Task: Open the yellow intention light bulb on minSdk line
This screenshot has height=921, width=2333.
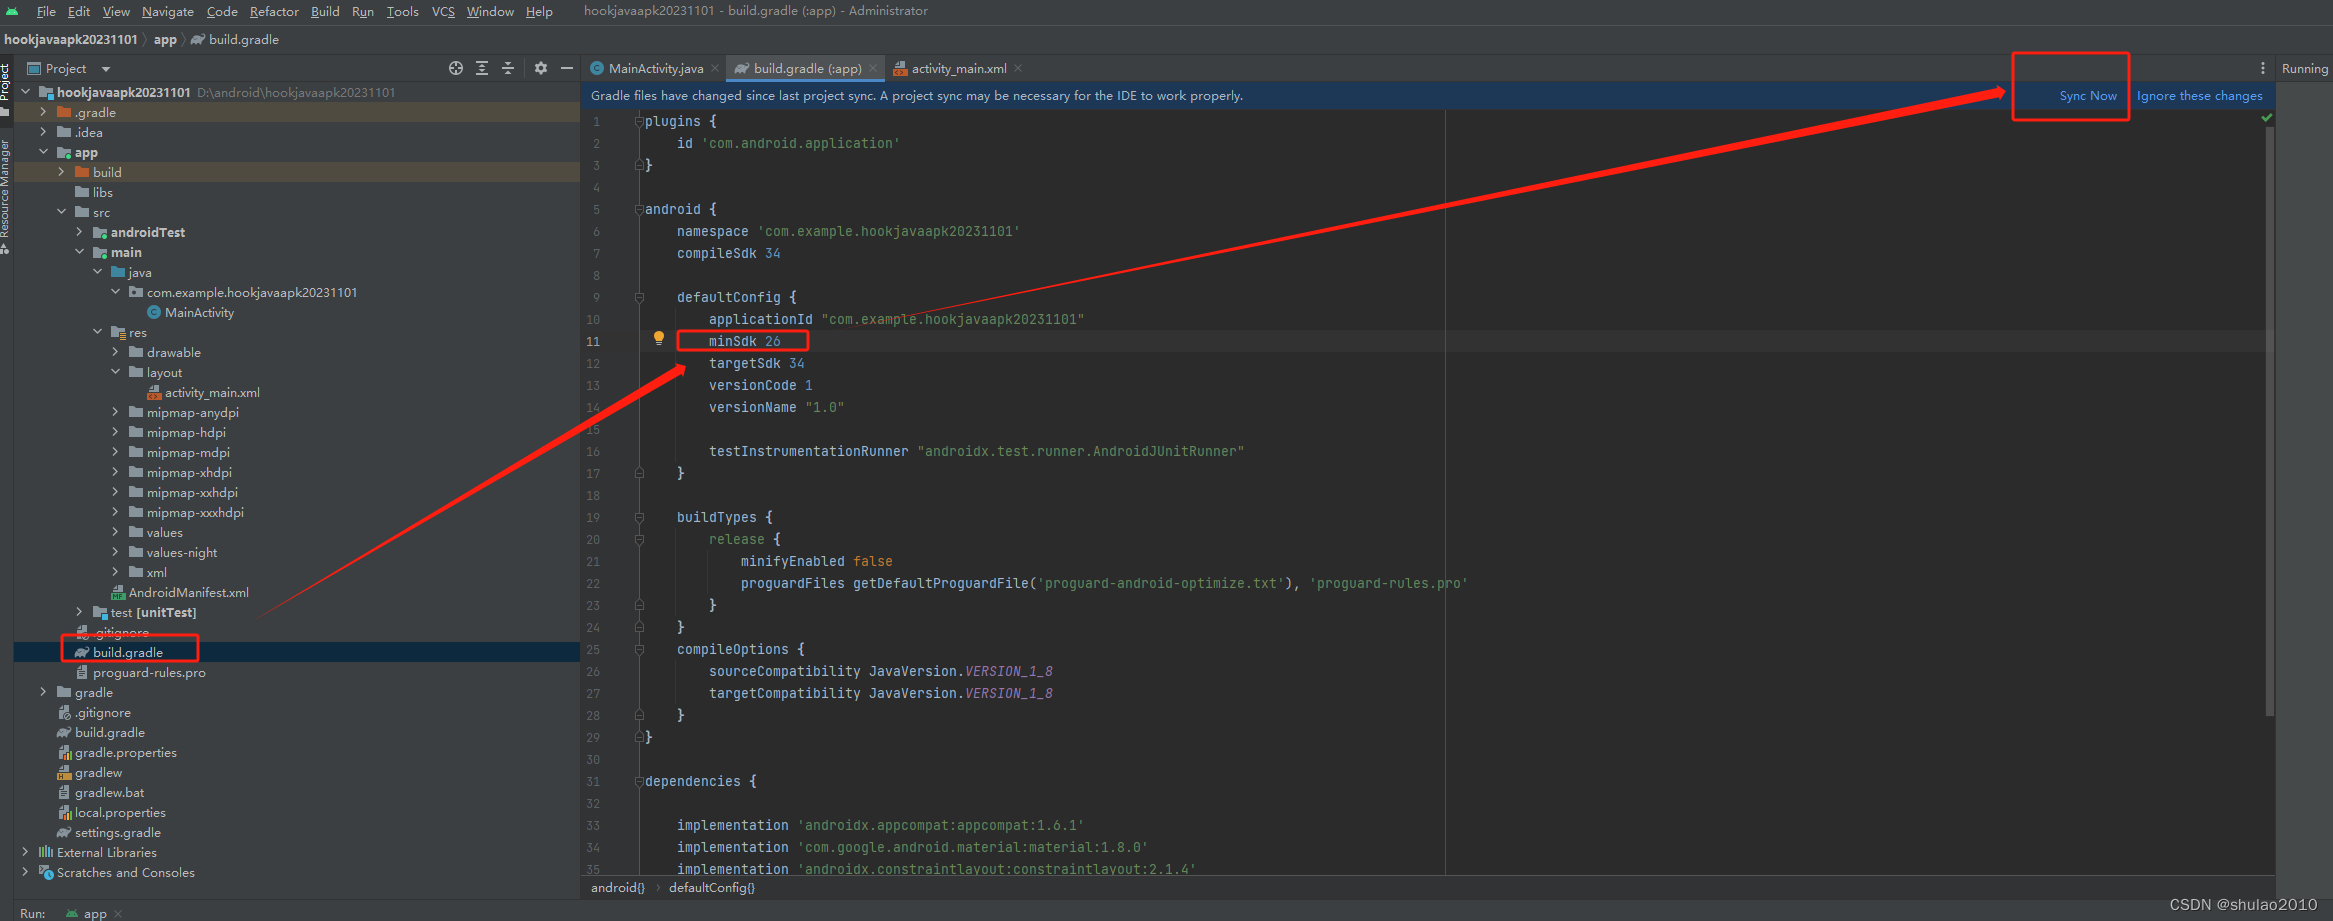Action: coord(659,338)
